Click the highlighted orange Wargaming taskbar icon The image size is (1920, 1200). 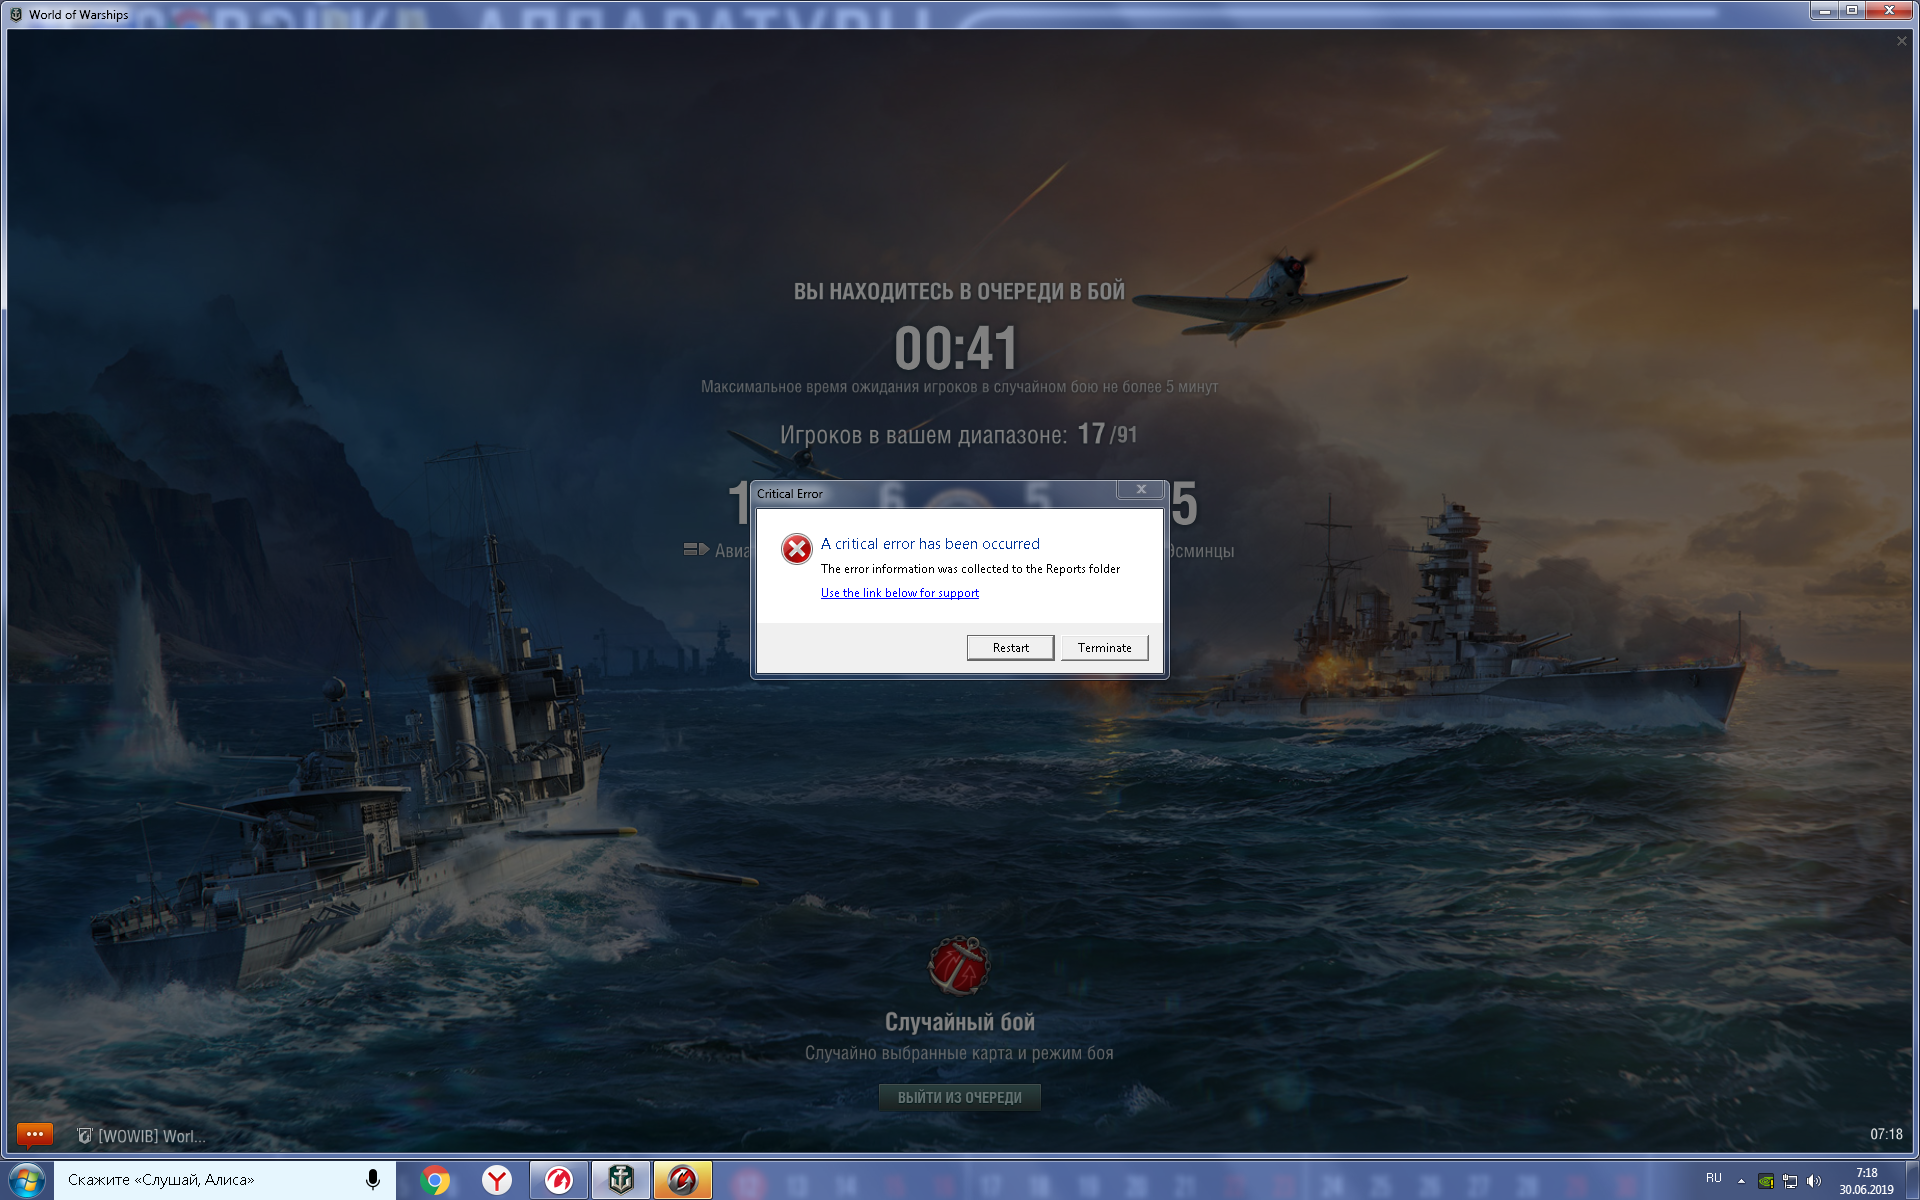(683, 1180)
